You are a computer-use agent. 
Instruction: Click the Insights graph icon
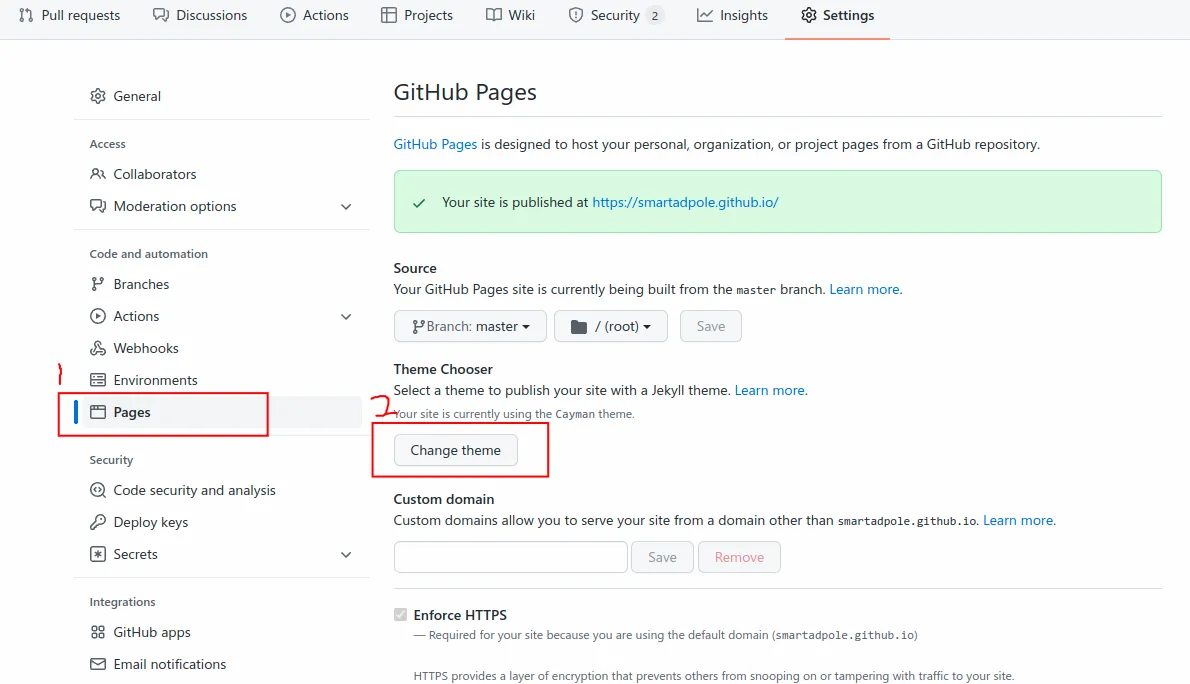[x=704, y=15]
